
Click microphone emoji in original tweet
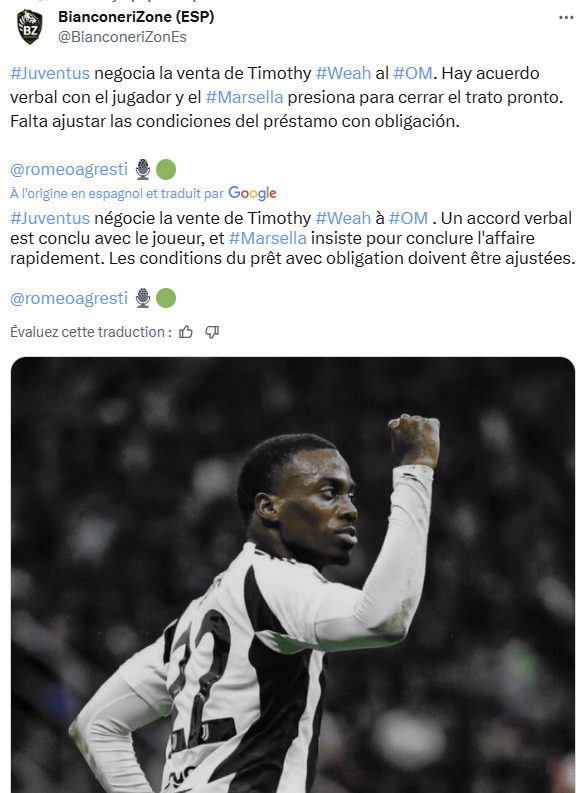click(x=143, y=169)
